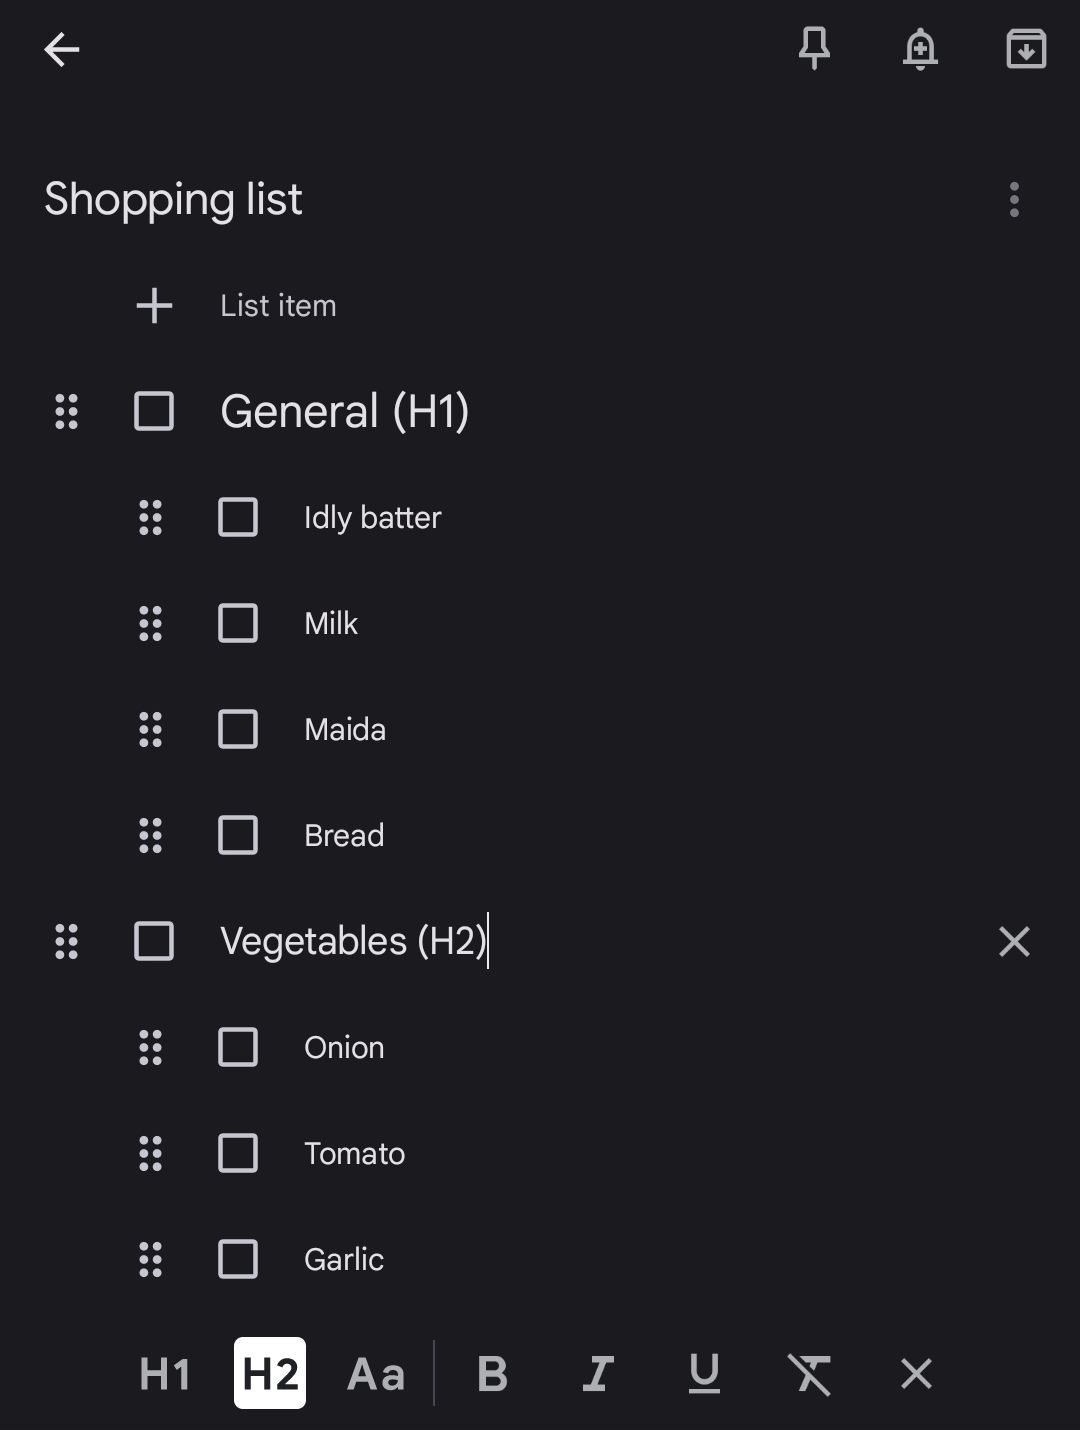This screenshot has width=1080, height=1430.
Task: Add a reminder with the bell icon
Action: click(920, 48)
